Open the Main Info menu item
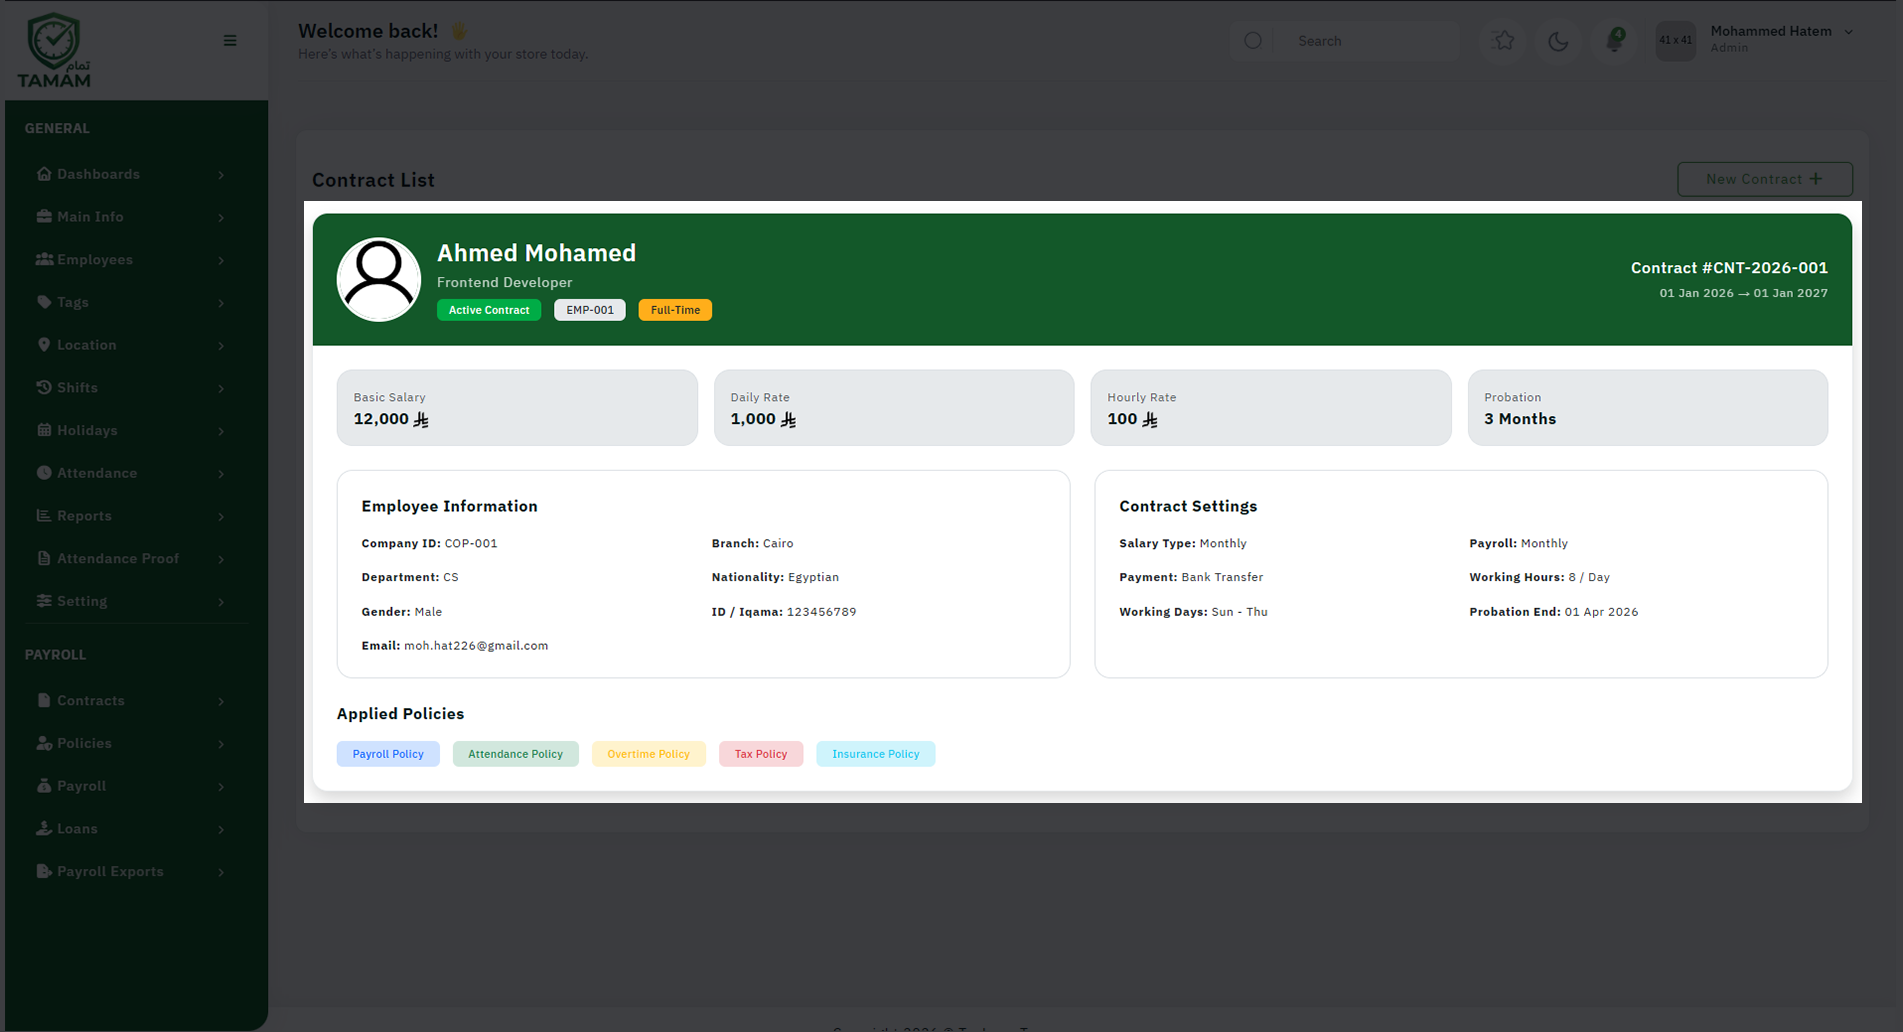Image resolution: width=1903 pixels, height=1032 pixels. 131,216
